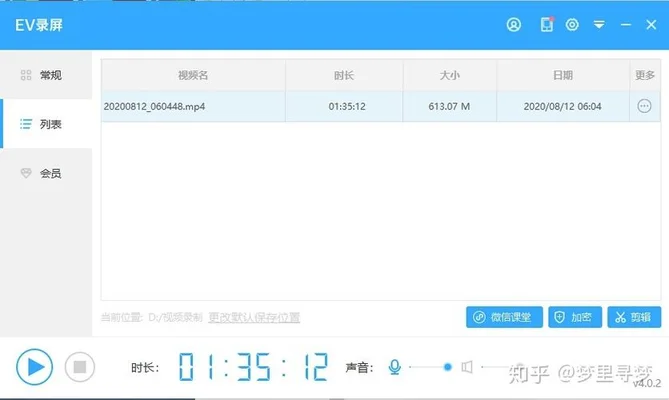Toggle the microphone icon
This screenshot has height=400, width=669.
click(395, 367)
